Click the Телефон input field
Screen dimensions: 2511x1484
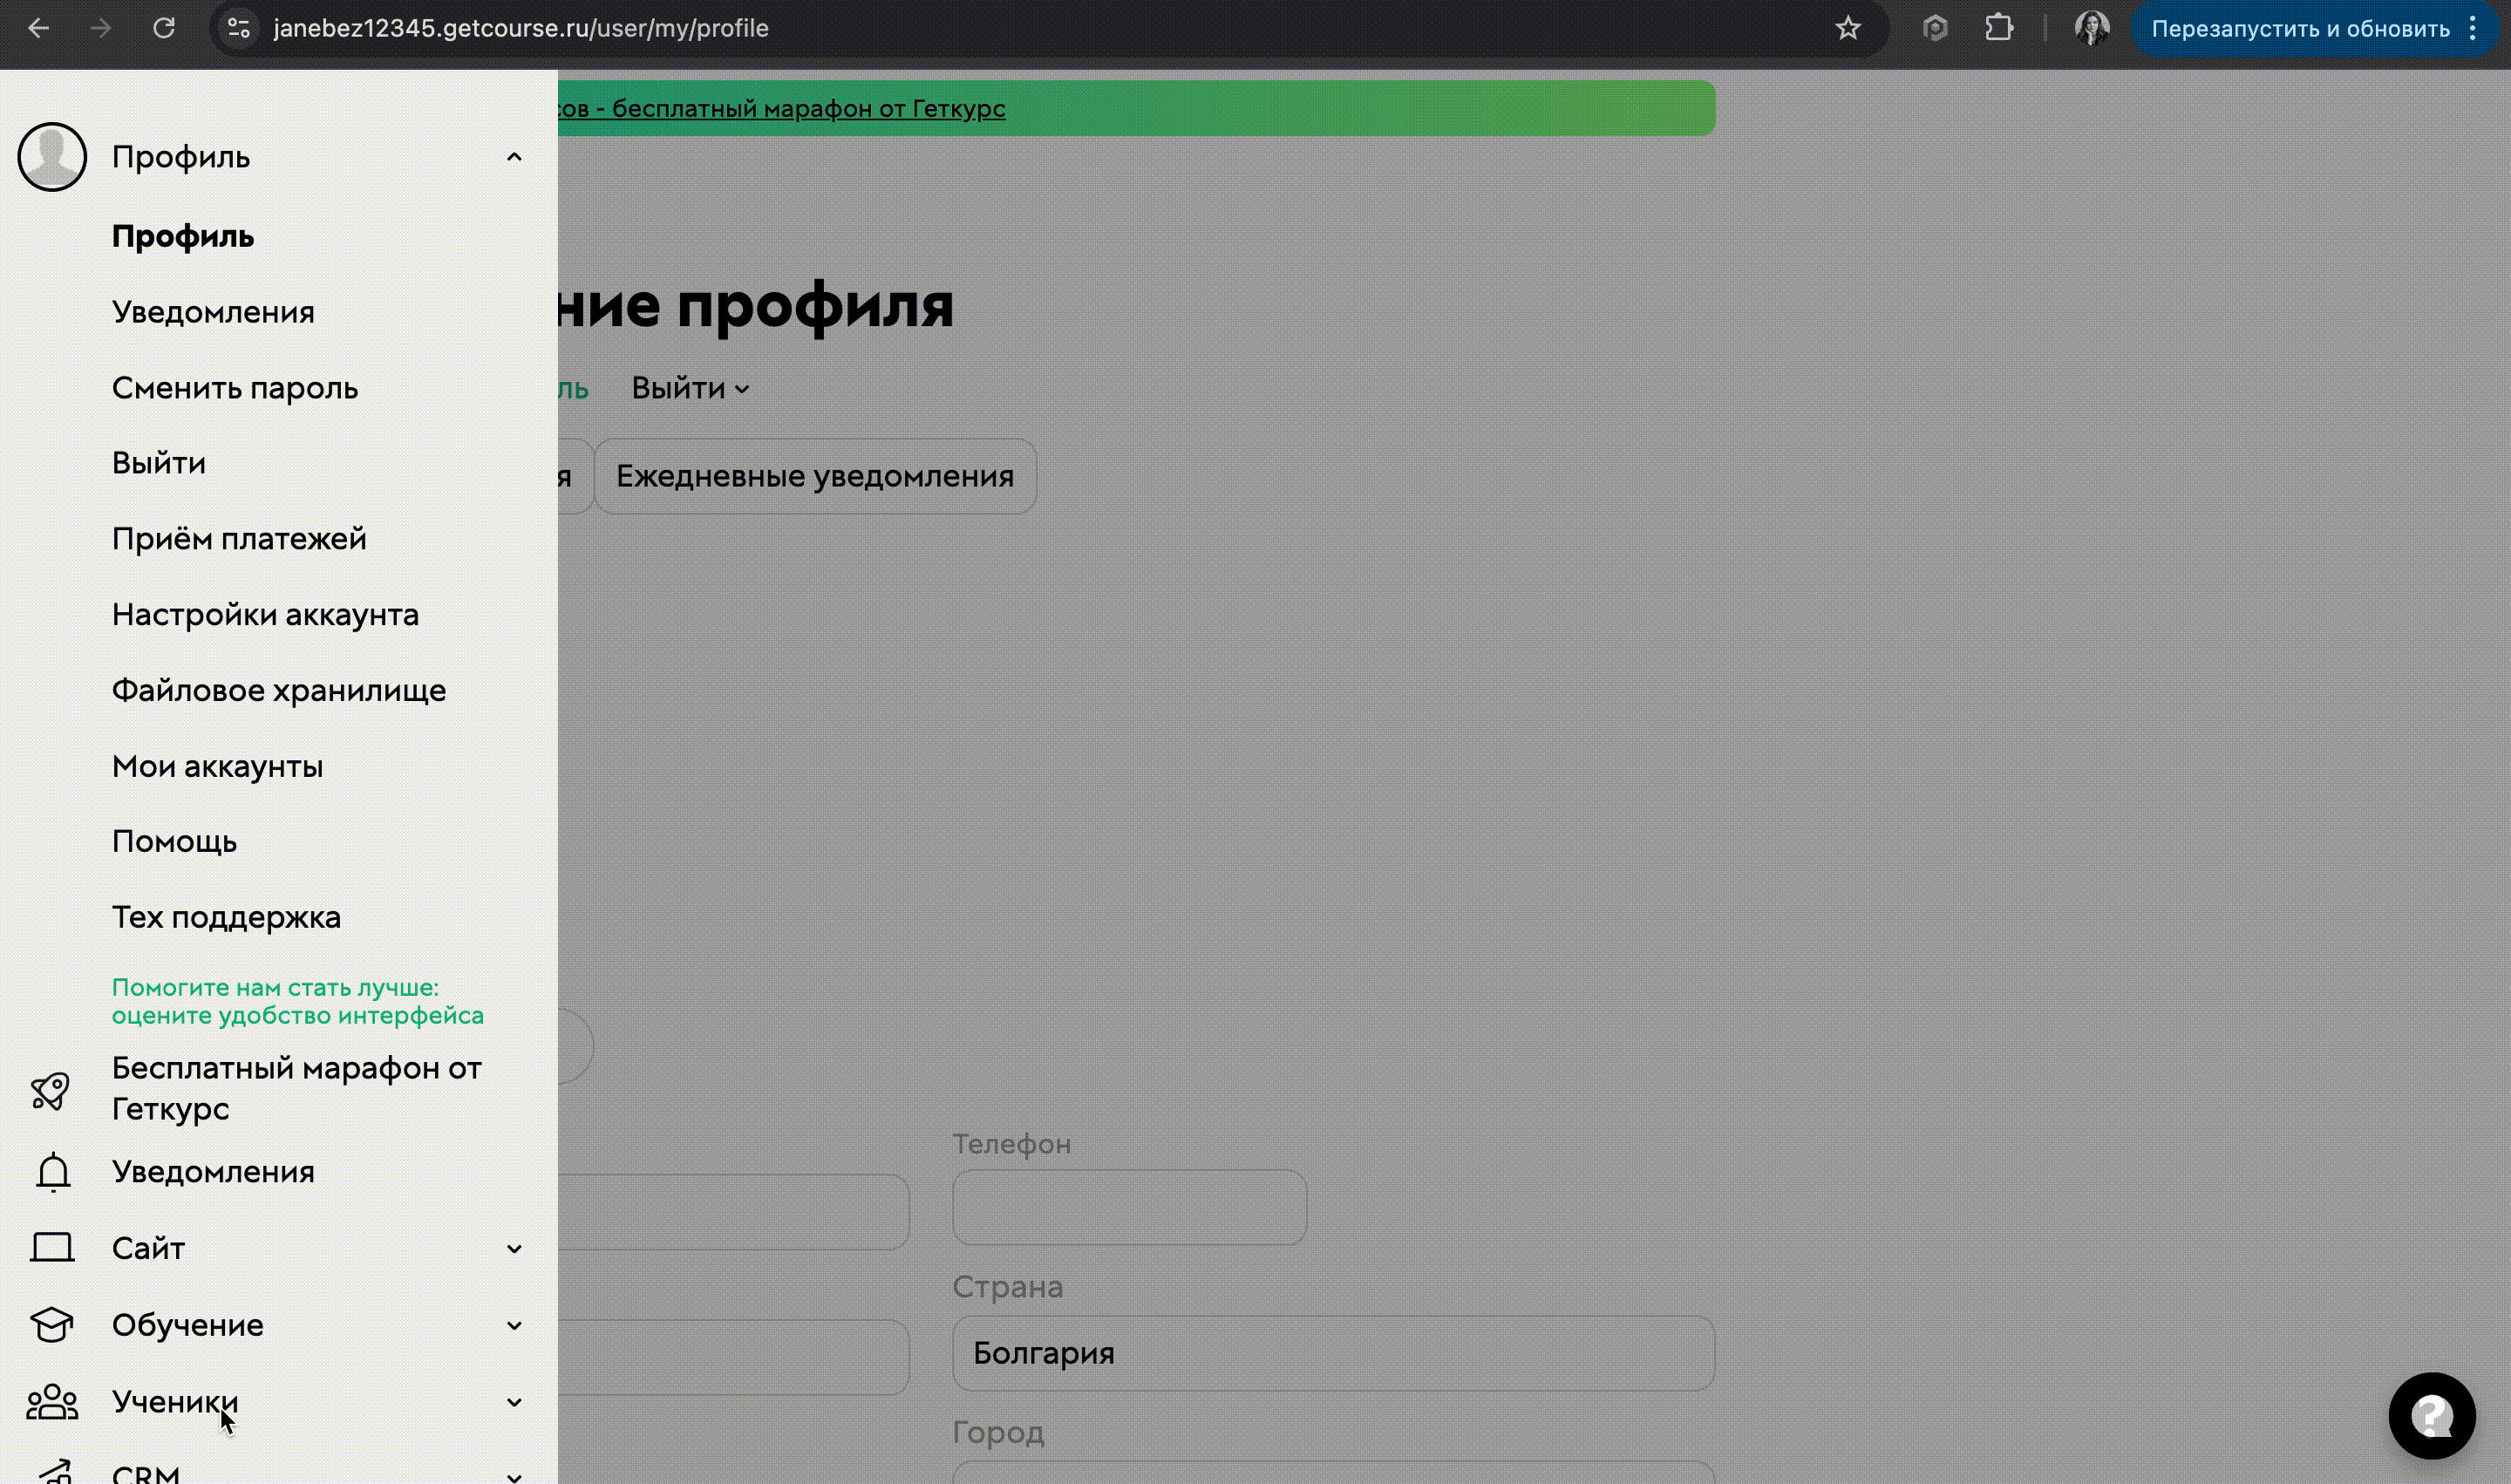1128,1208
